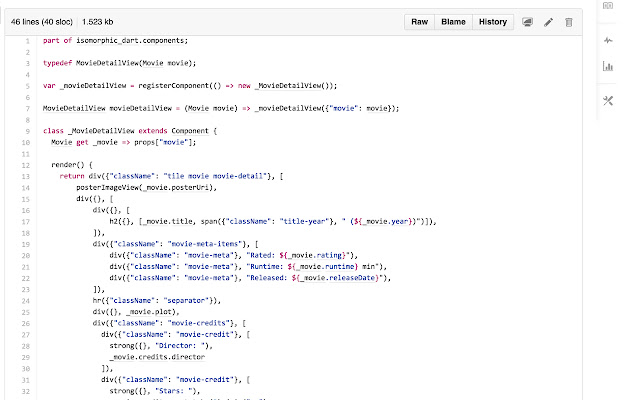Select line number 7
Viewport: 640px width, 400px height.
coord(28,109)
